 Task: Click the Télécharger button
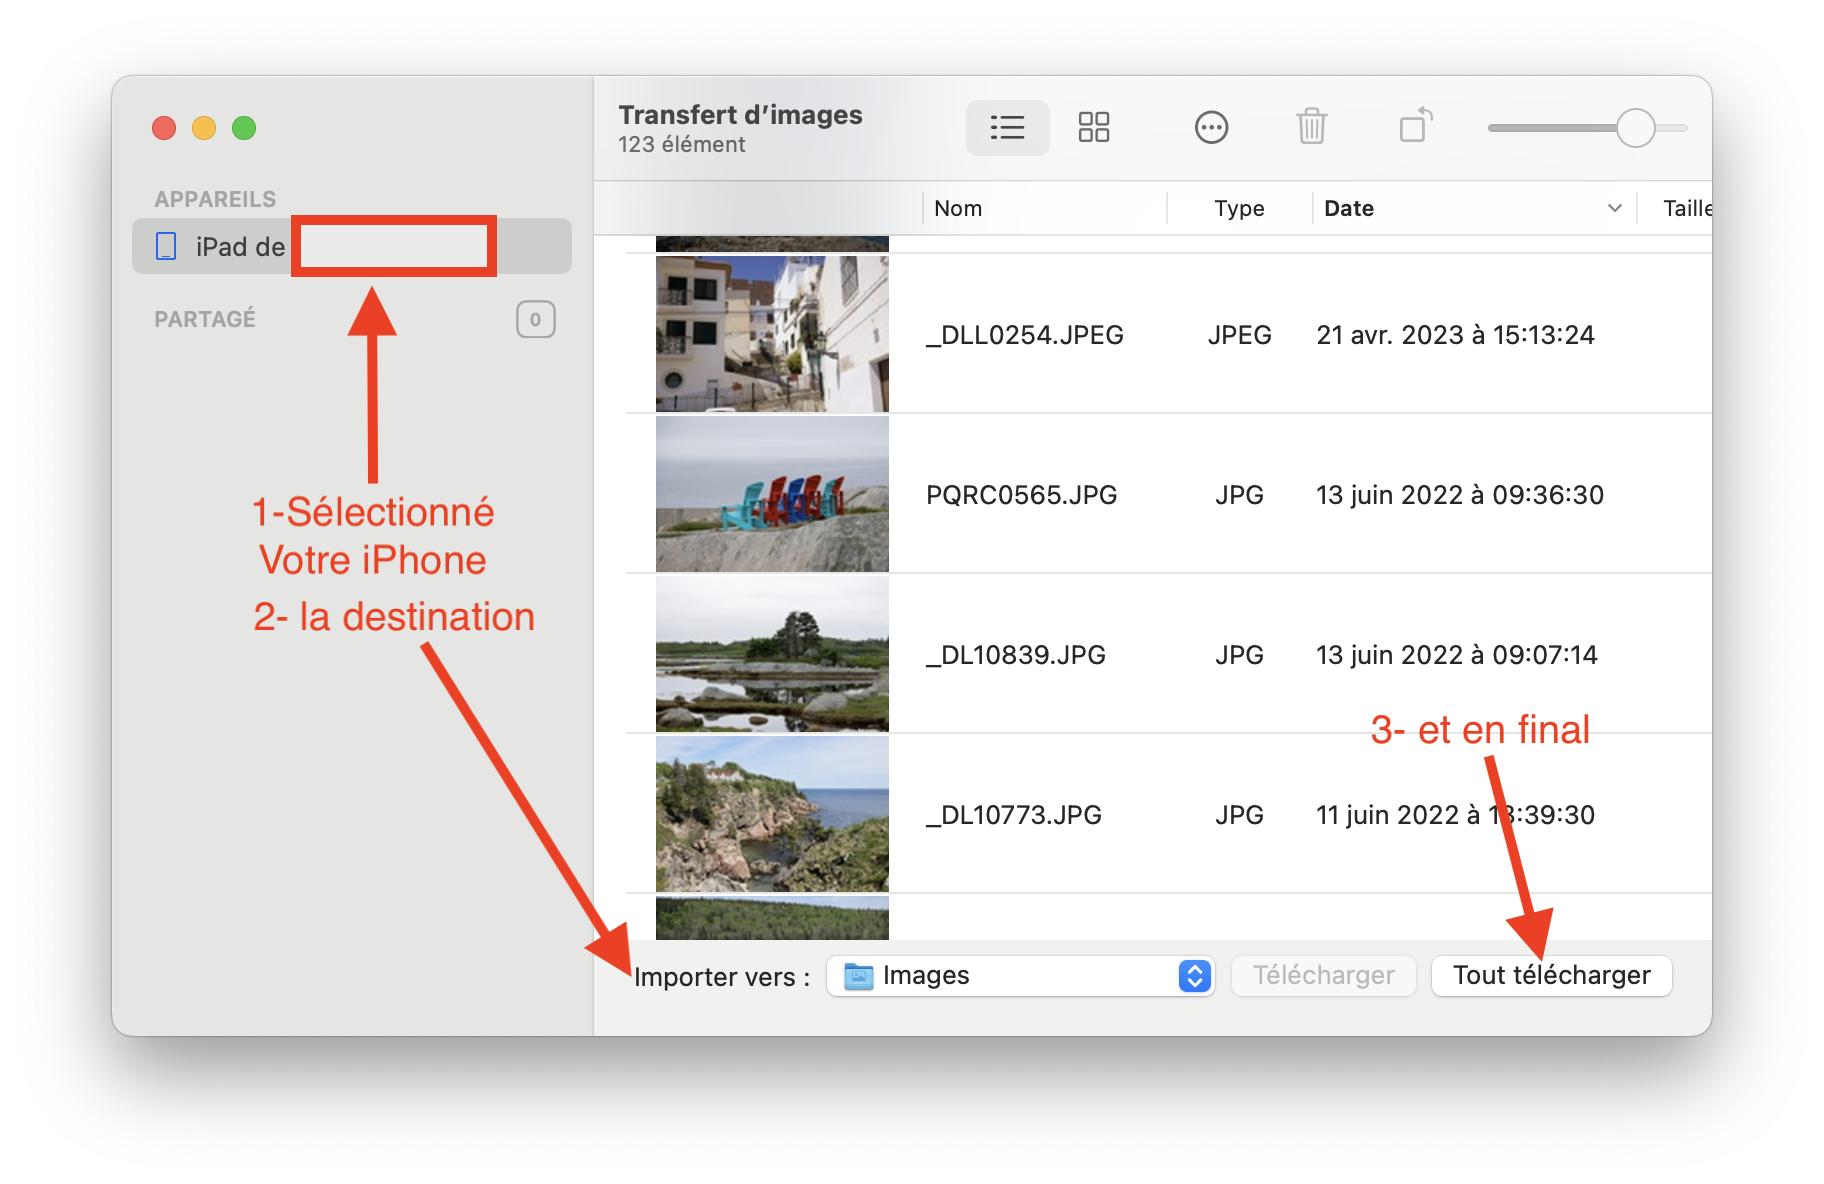(1323, 976)
